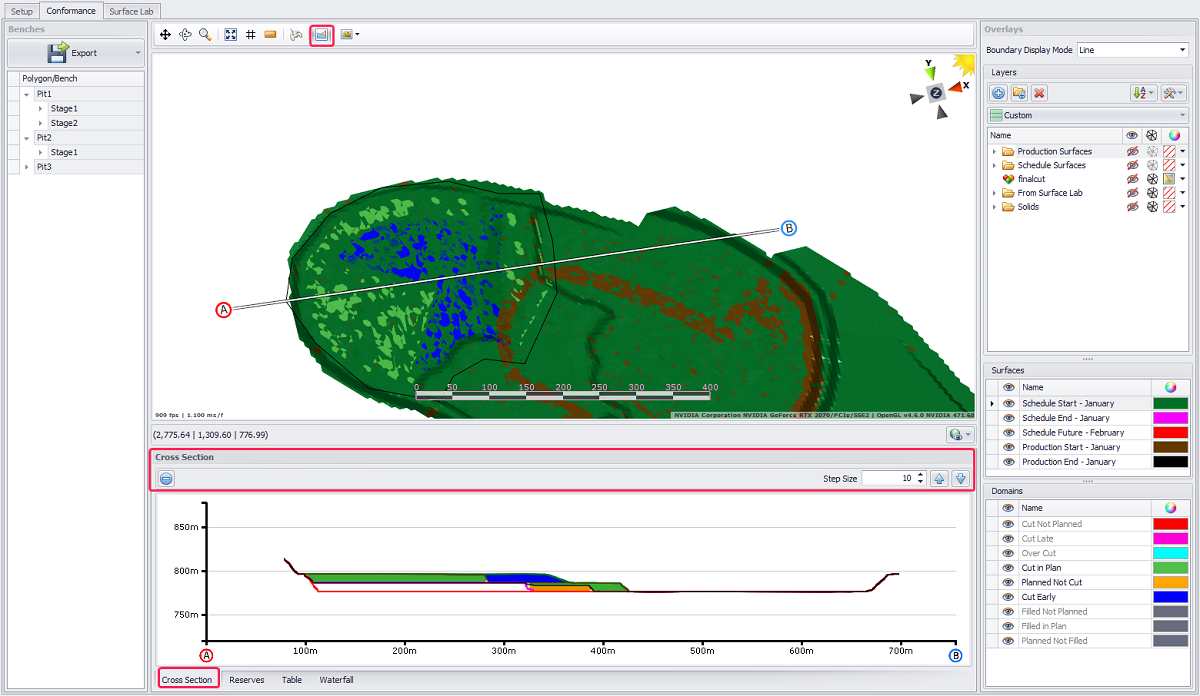Click the zoom-to-extents icon

click(x=231, y=34)
